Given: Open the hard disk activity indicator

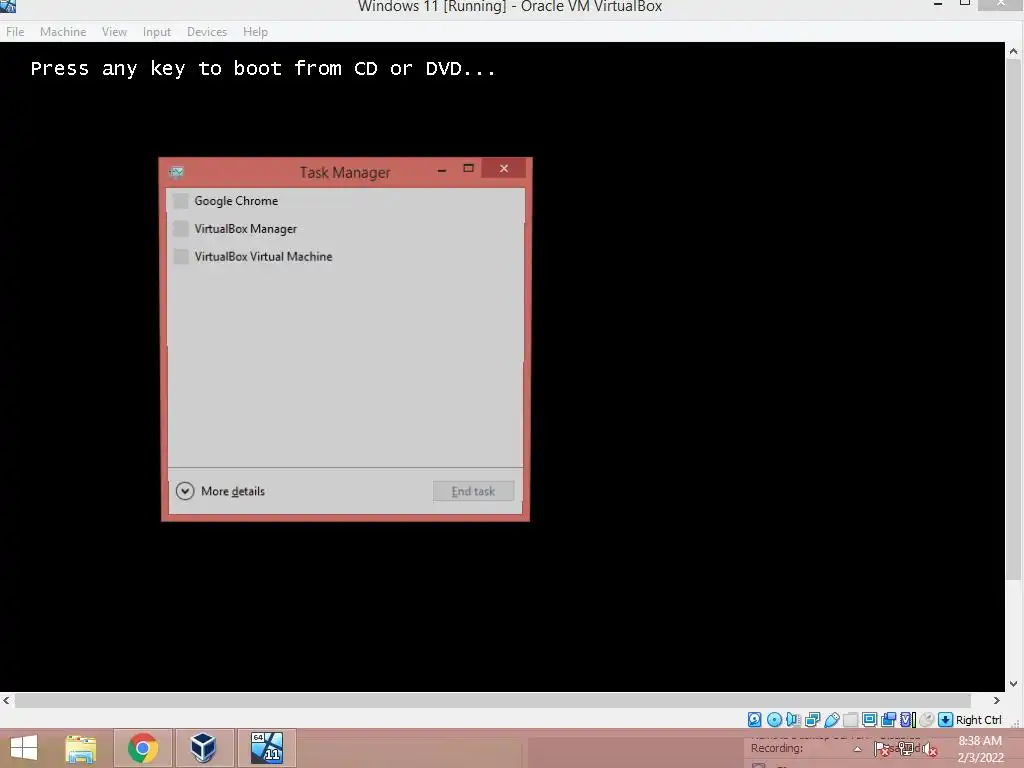Looking at the screenshot, I should pos(754,720).
